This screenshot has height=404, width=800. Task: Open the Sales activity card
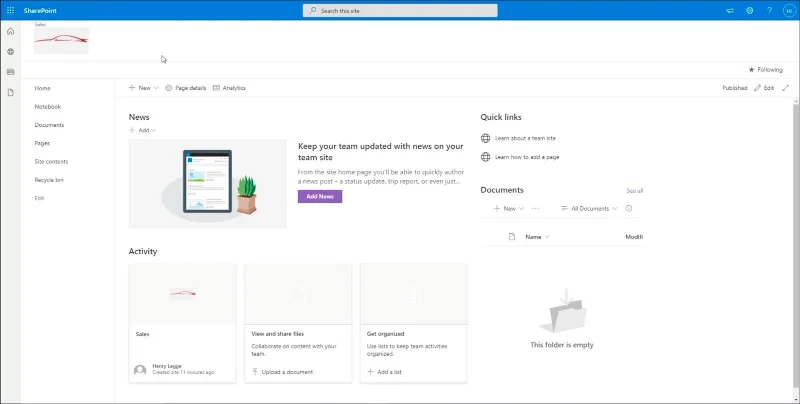[x=182, y=323]
